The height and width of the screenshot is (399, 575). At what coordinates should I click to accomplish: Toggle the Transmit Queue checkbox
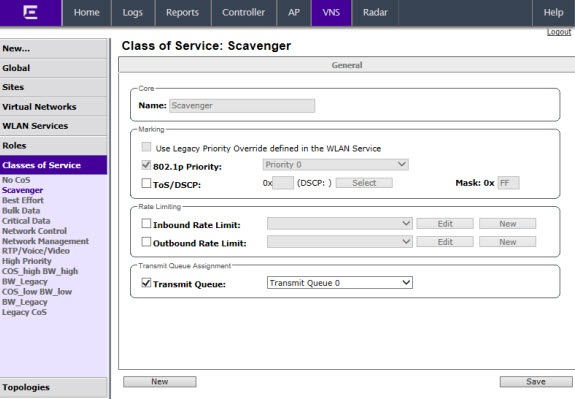[x=146, y=283]
